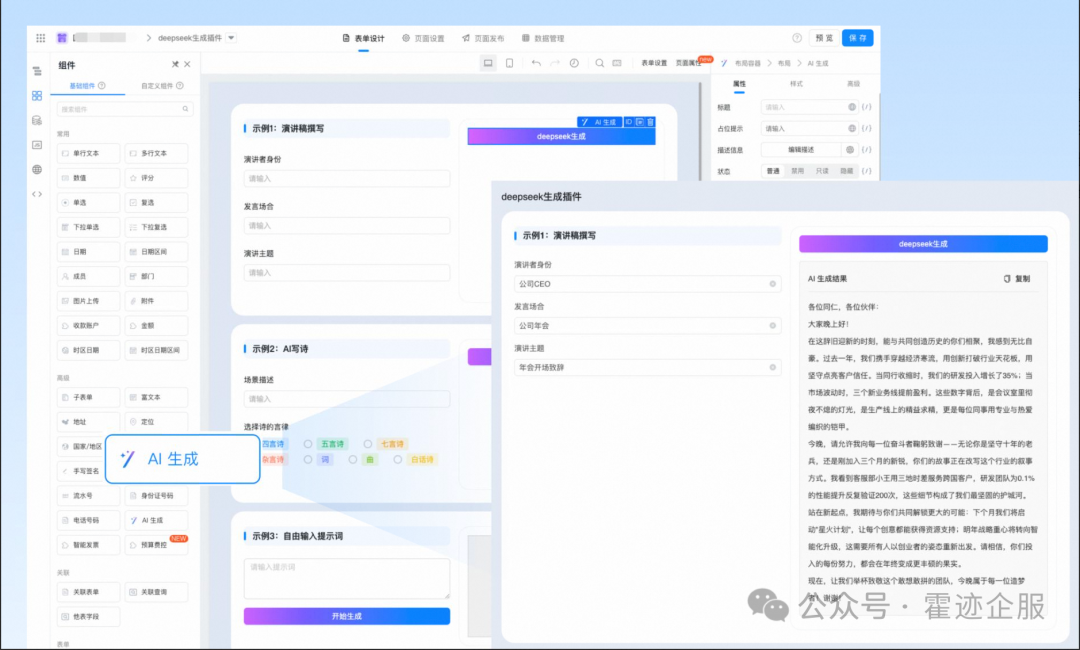Open the apps grid launcher icon
The height and width of the screenshot is (650, 1080).
coord(41,38)
